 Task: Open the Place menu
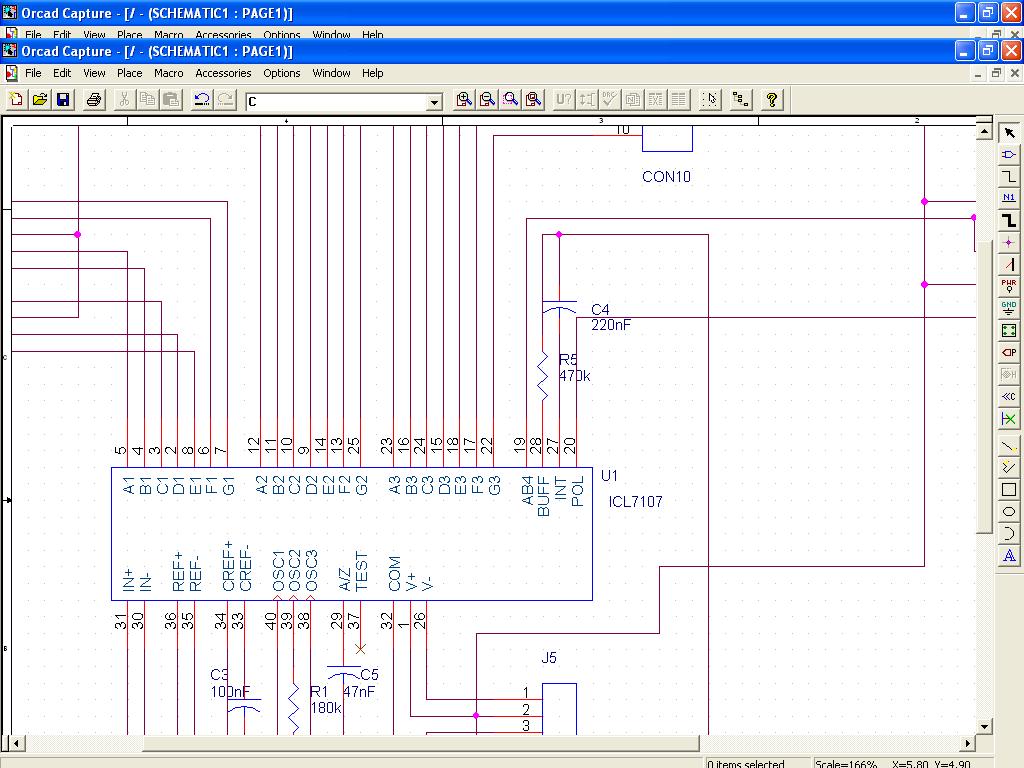pos(130,73)
